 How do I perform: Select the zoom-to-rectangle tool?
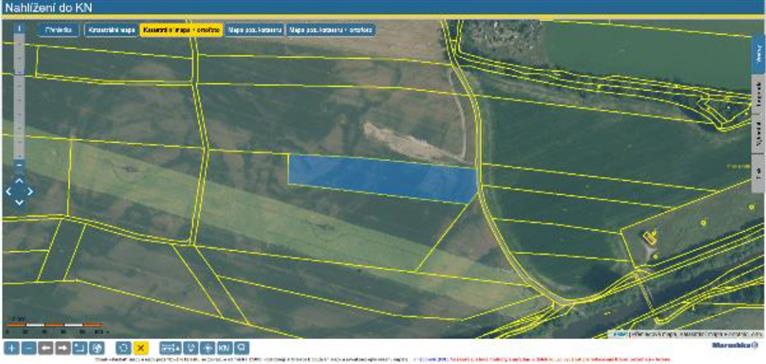80,348
